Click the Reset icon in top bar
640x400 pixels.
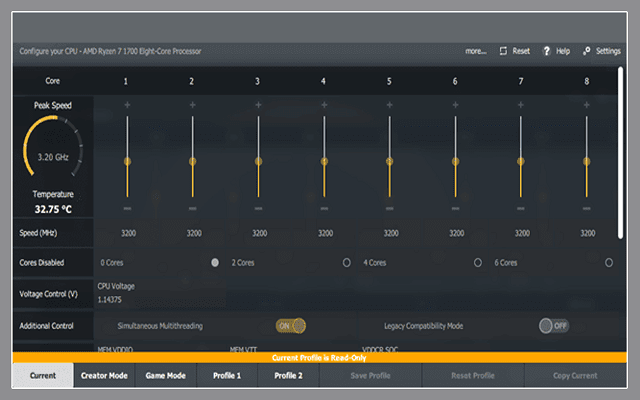(x=503, y=50)
